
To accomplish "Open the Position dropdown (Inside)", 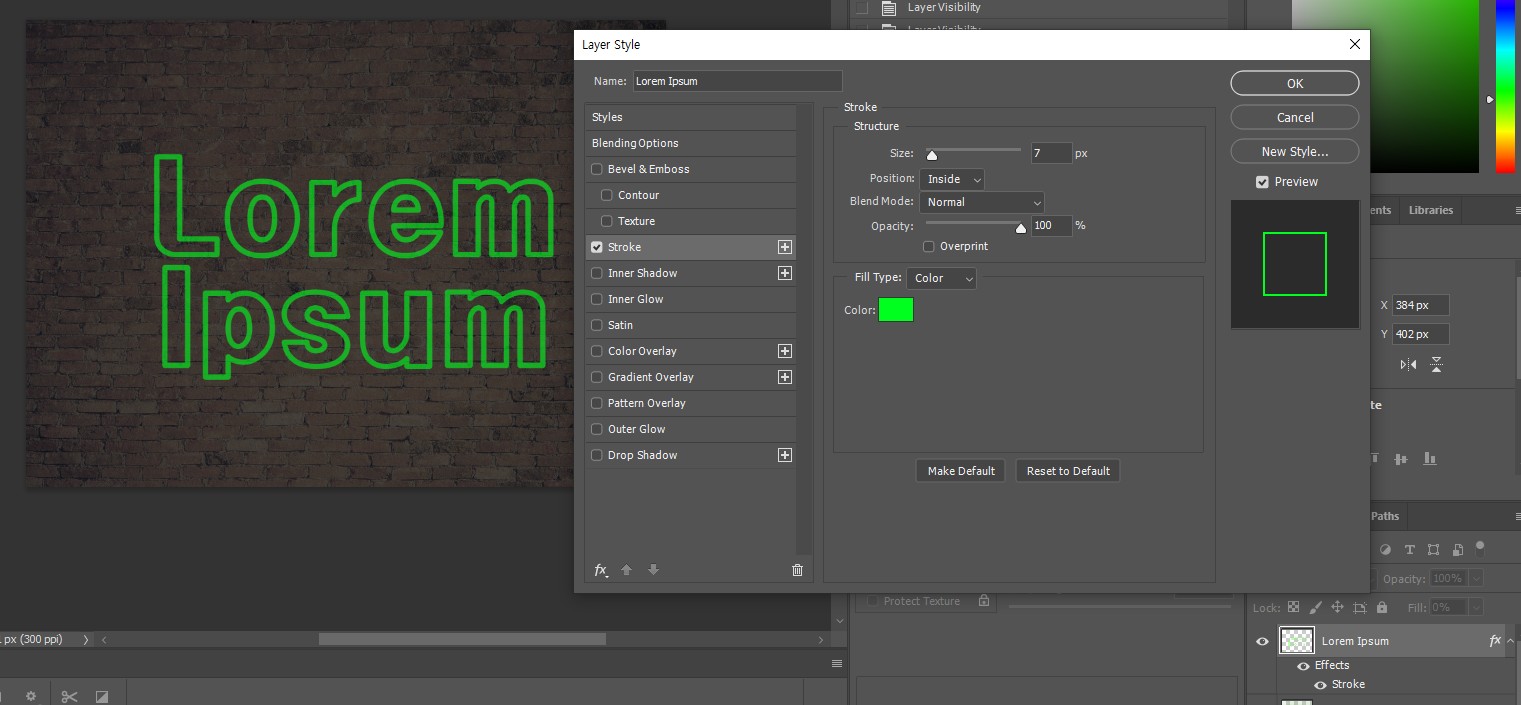I will point(952,179).
